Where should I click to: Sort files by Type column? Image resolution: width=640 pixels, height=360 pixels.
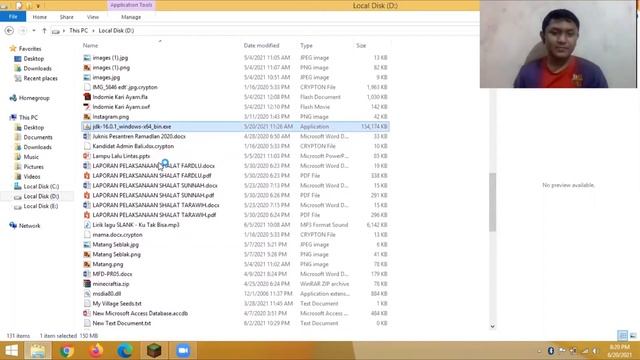click(306, 45)
